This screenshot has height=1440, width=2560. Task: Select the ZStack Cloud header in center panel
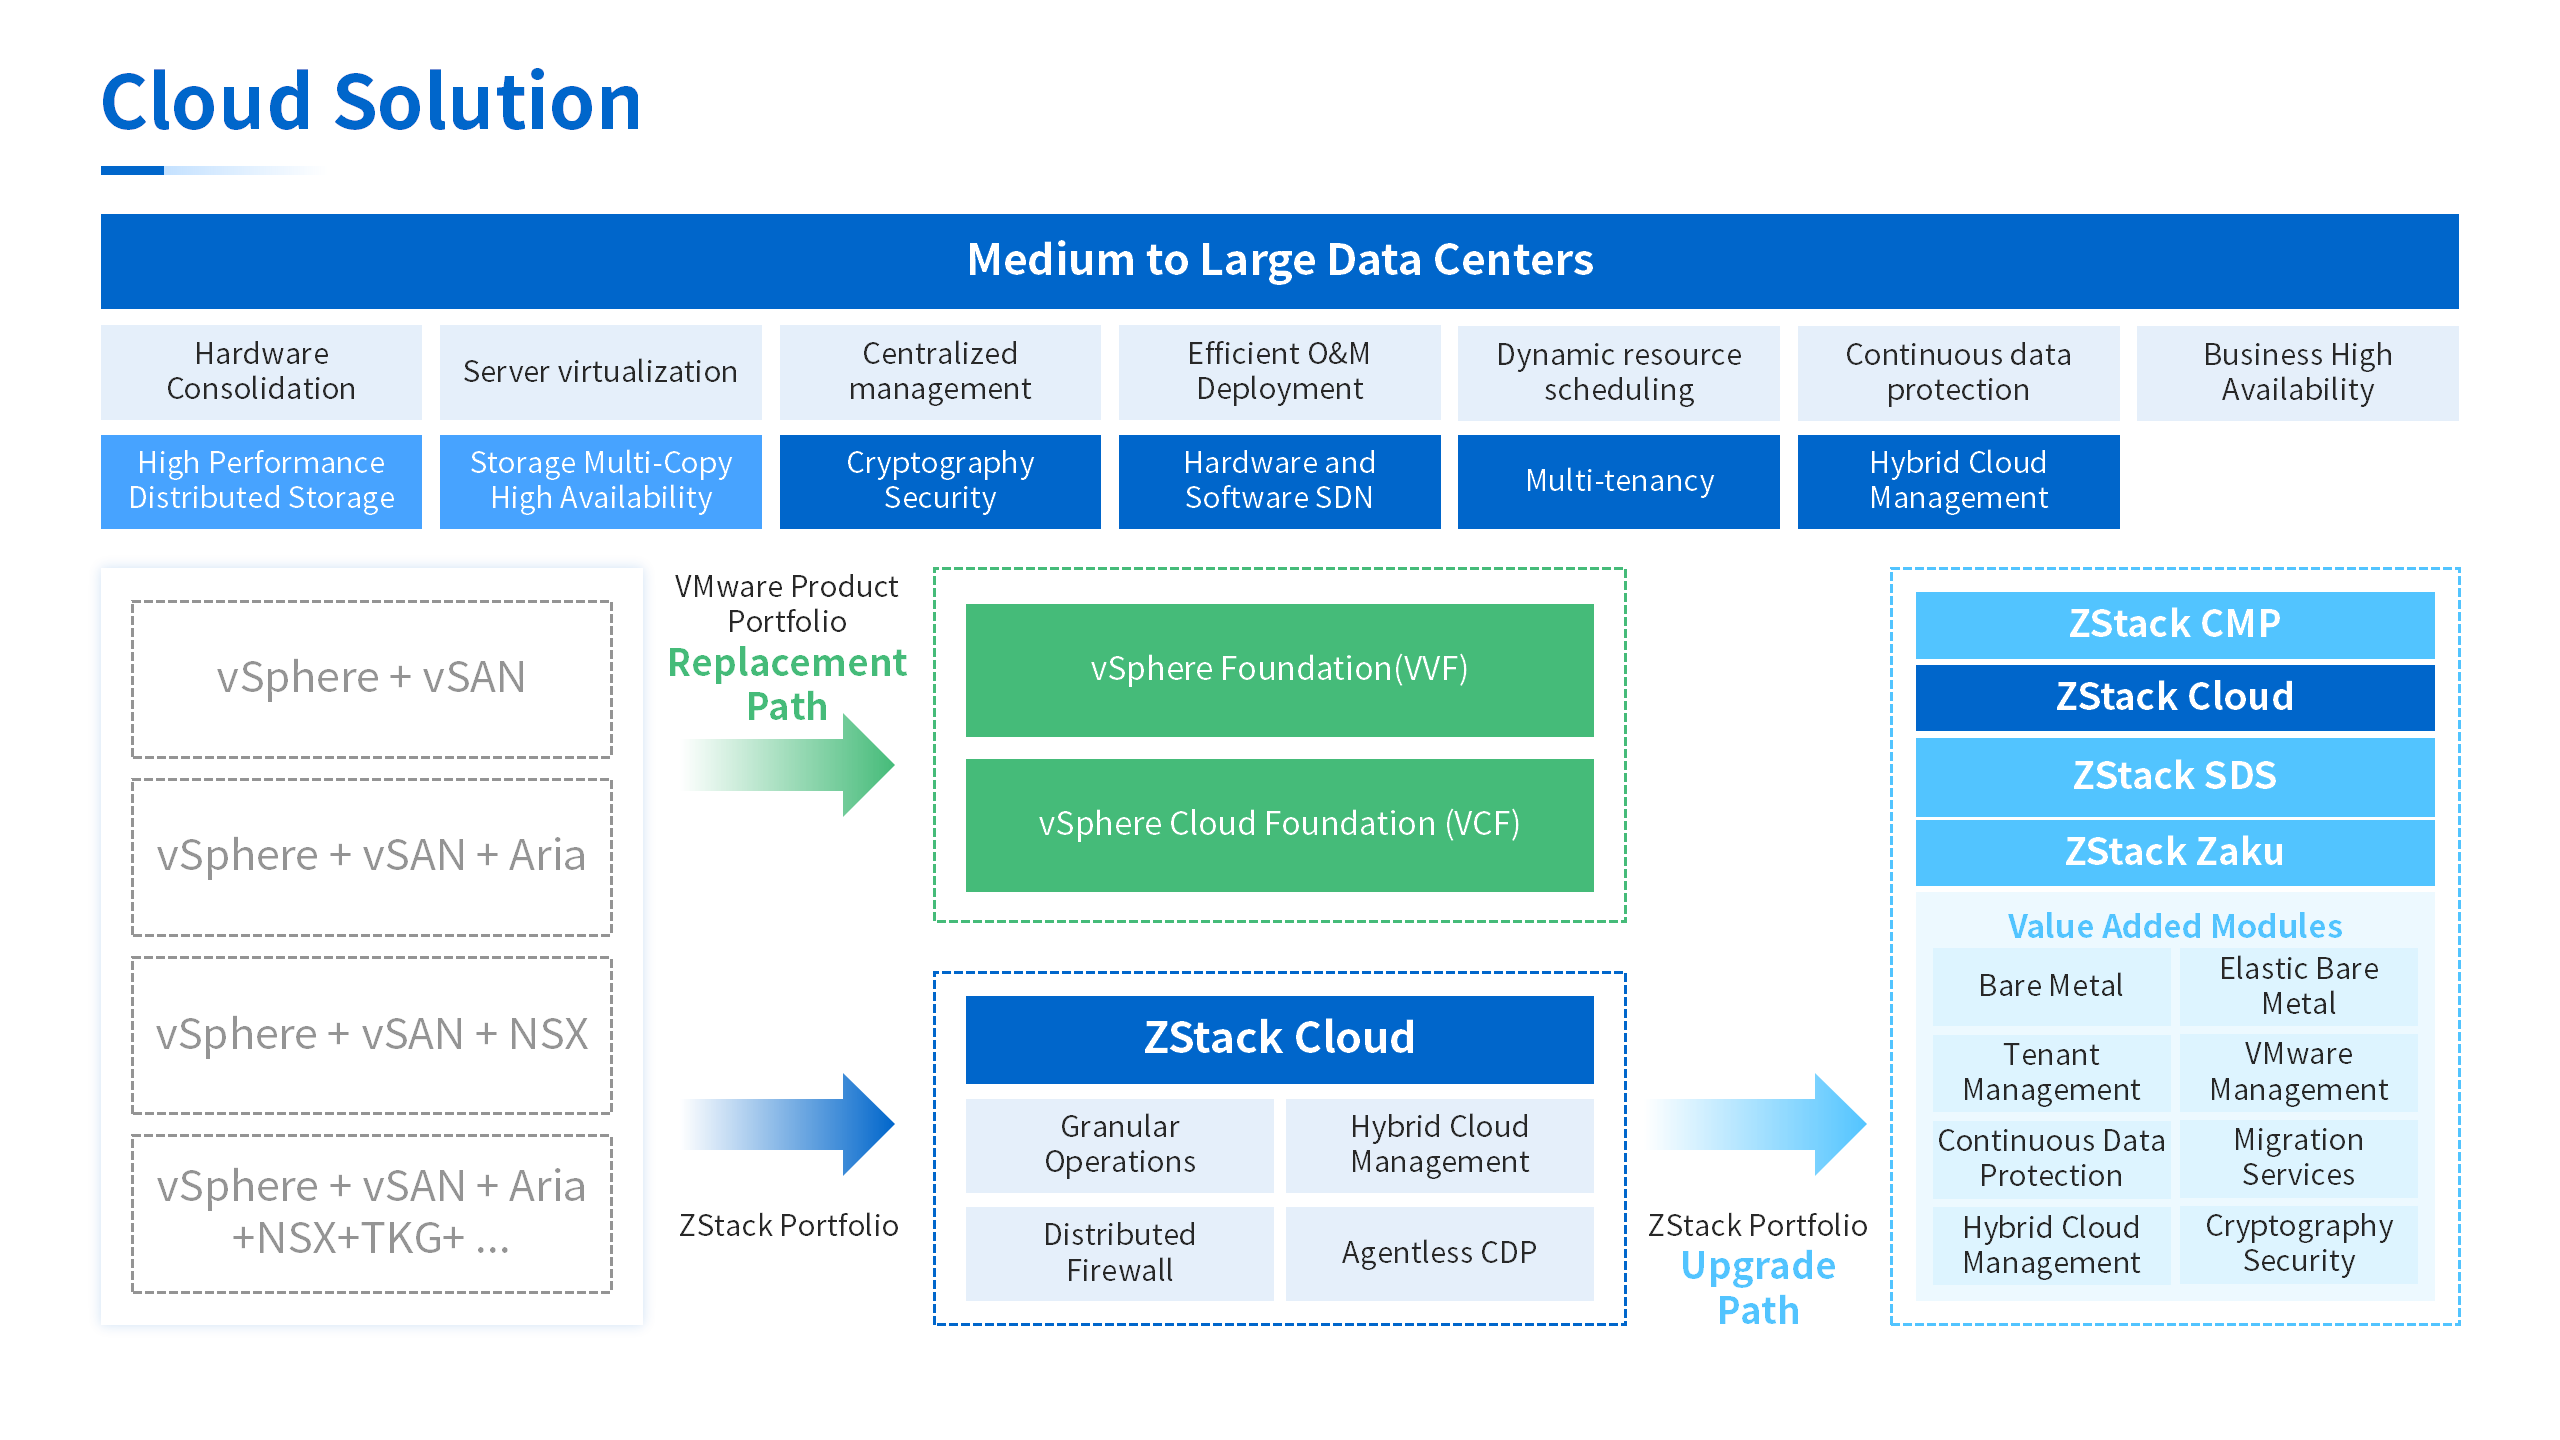point(1279,1039)
